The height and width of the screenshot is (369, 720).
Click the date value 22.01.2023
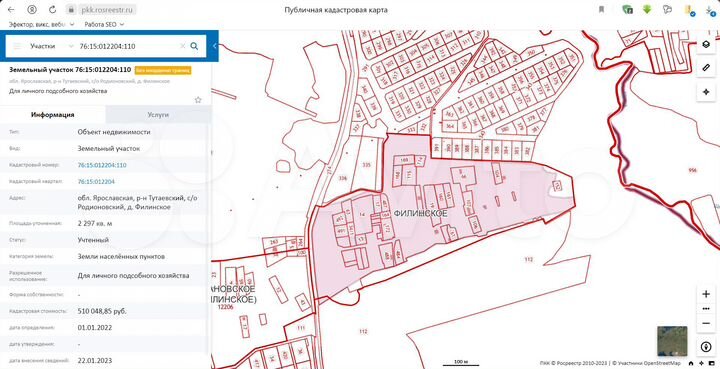point(95,361)
